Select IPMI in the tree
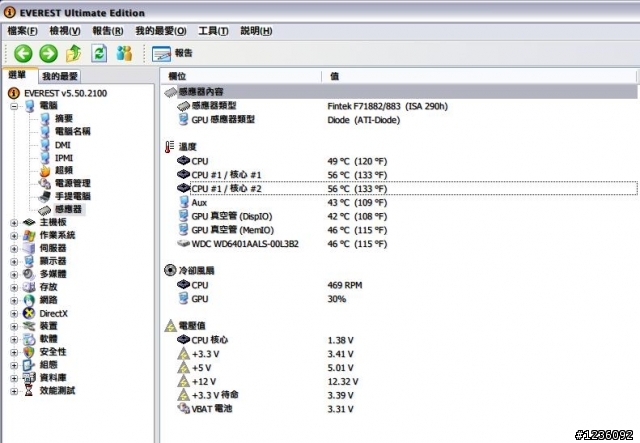Image resolution: width=640 pixels, height=443 pixels. [64, 158]
